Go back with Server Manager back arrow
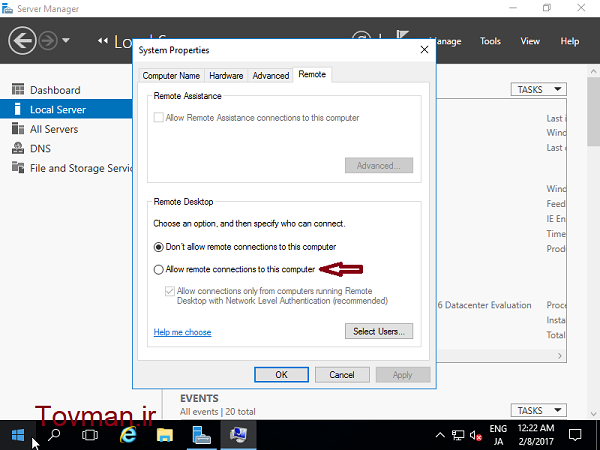This screenshot has height=450, width=600. pos(22,41)
